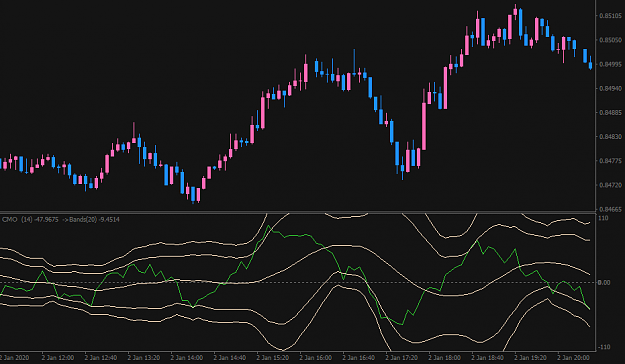Click the 0.85050 price axis label
Viewport: 625px width, 364px height.
pyautogui.click(x=610, y=40)
